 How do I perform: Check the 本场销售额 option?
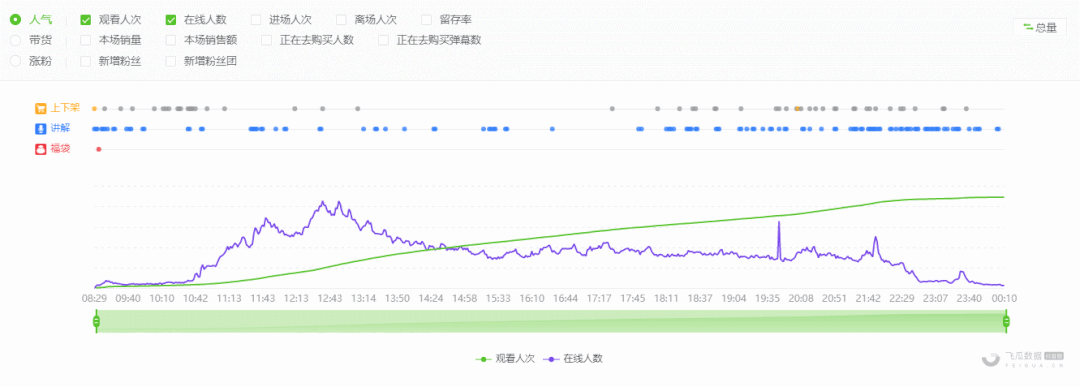point(171,40)
